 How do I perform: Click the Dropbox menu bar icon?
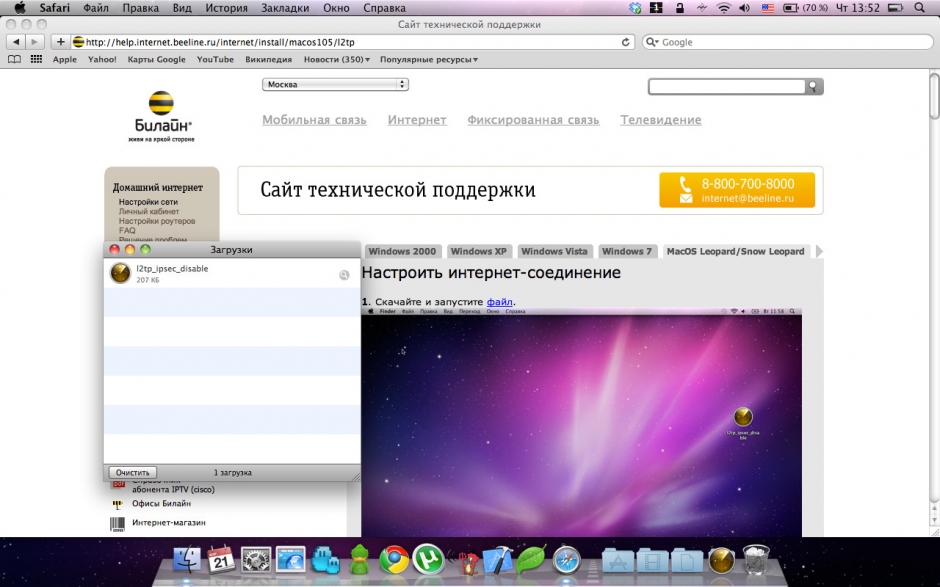(635, 8)
